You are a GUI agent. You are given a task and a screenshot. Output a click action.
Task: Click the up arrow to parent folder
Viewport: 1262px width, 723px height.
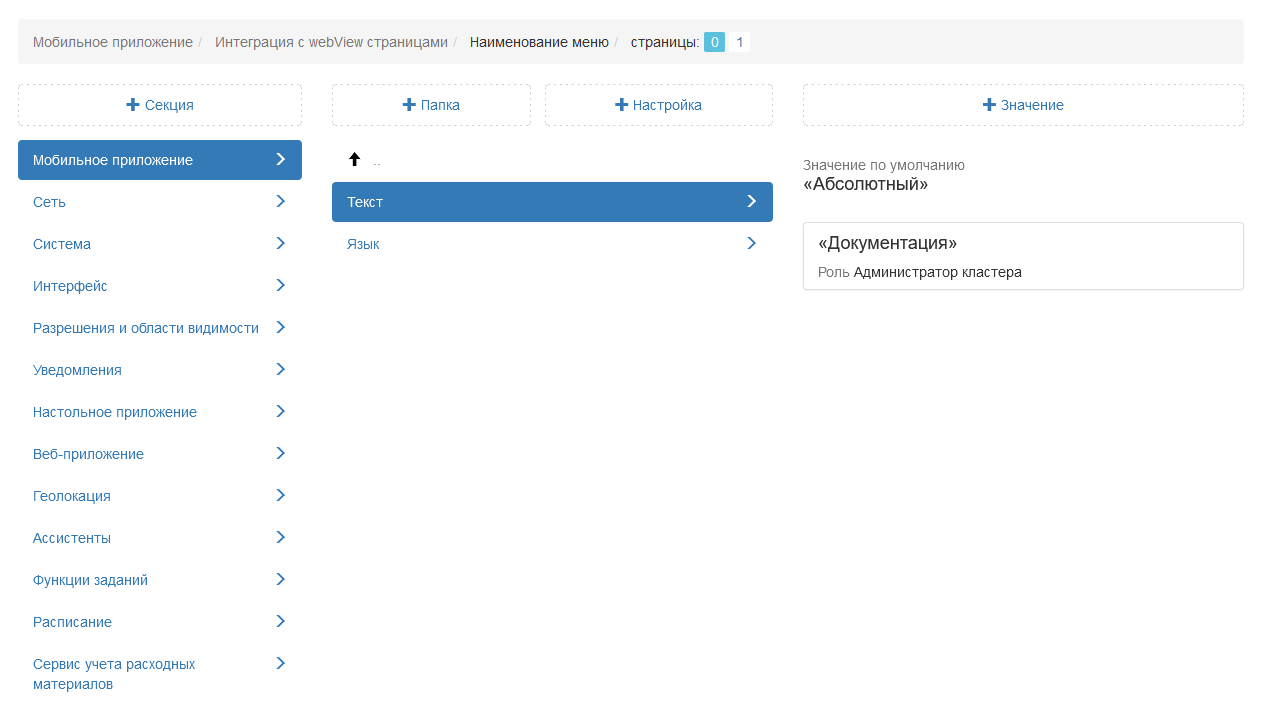pyautogui.click(x=354, y=160)
